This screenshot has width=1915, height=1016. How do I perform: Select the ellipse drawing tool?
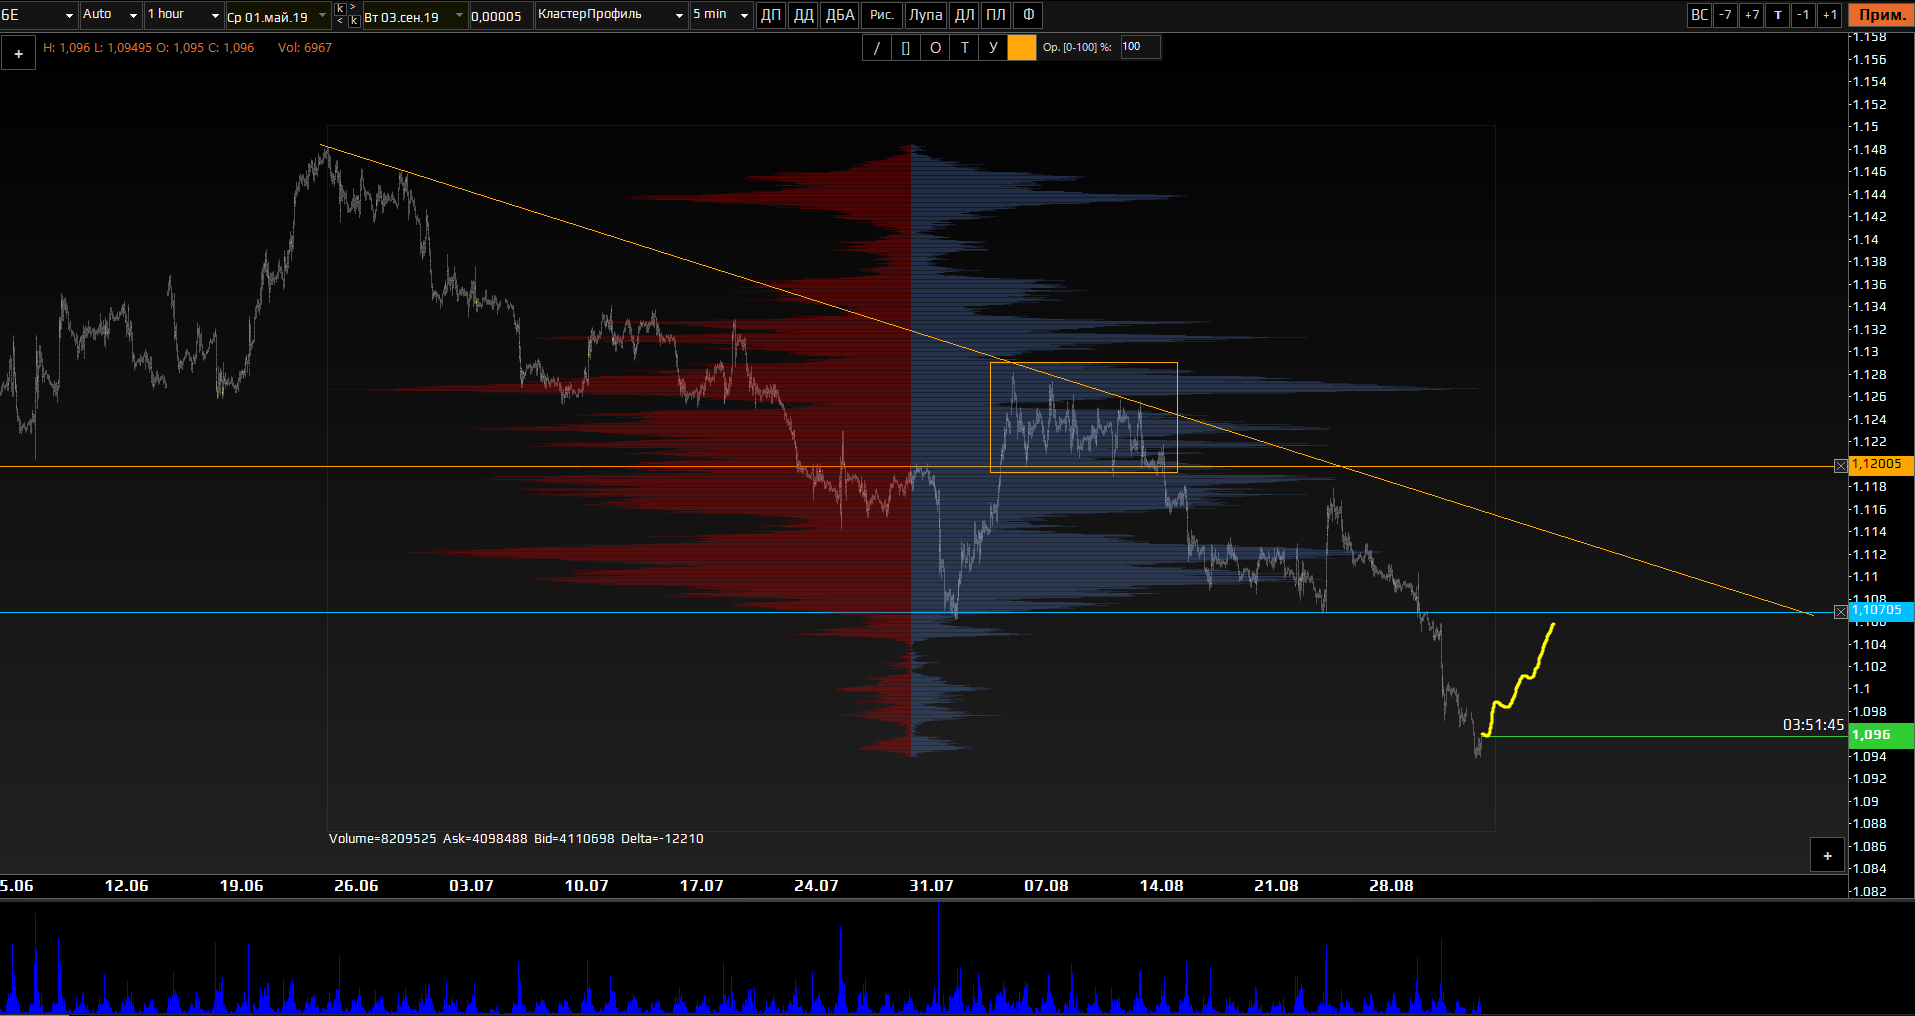point(935,48)
